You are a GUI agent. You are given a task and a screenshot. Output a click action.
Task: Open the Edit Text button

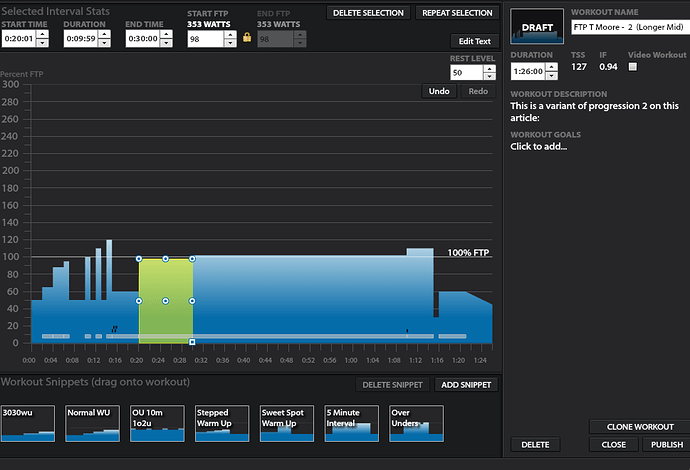pyautogui.click(x=474, y=41)
